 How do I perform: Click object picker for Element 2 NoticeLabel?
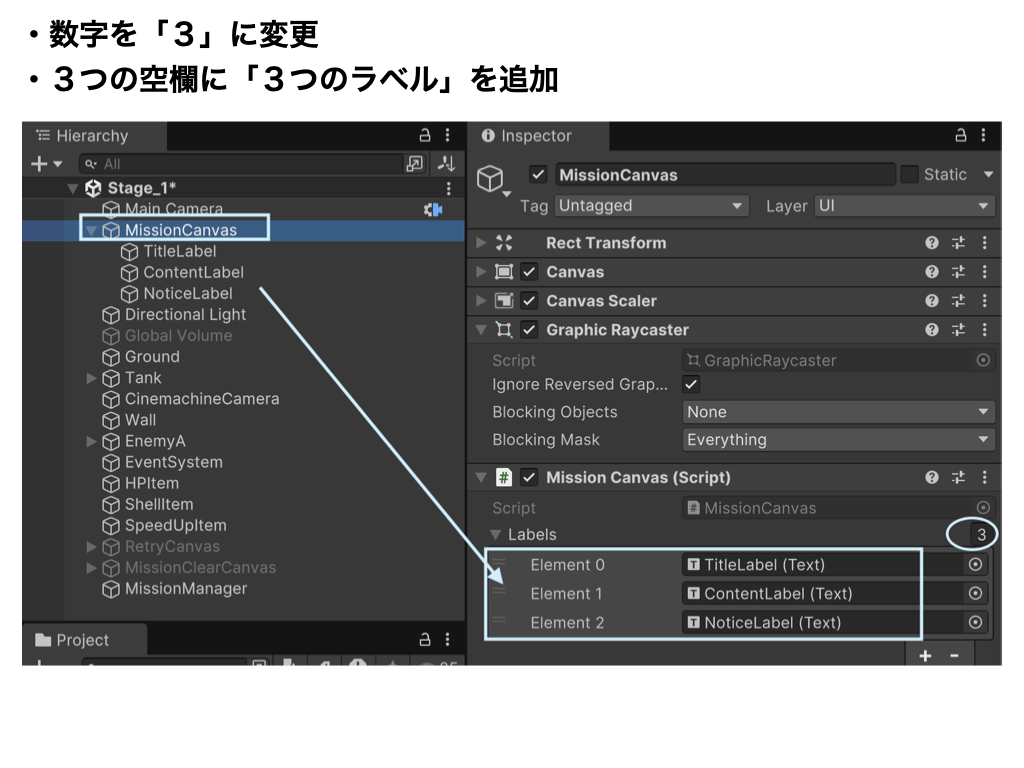point(976,623)
